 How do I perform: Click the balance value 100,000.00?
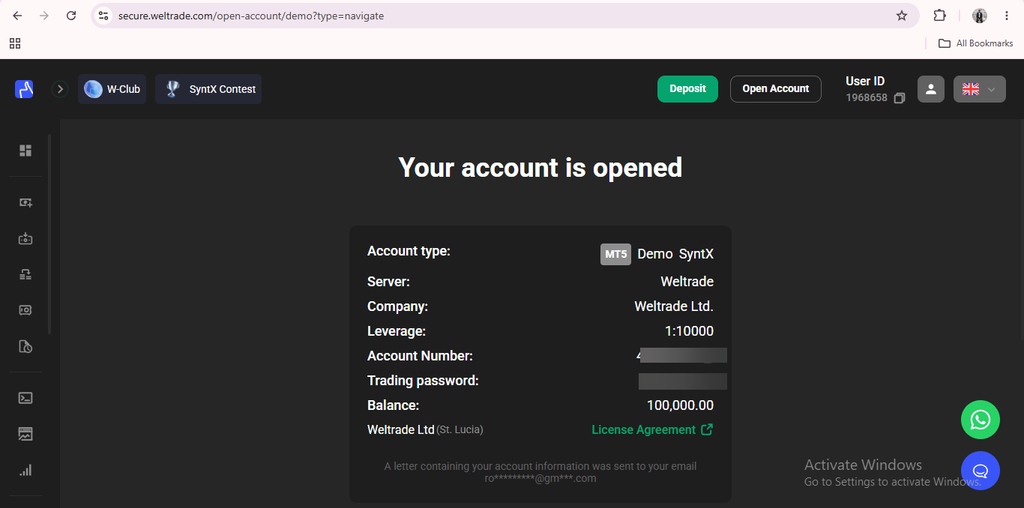pos(680,405)
